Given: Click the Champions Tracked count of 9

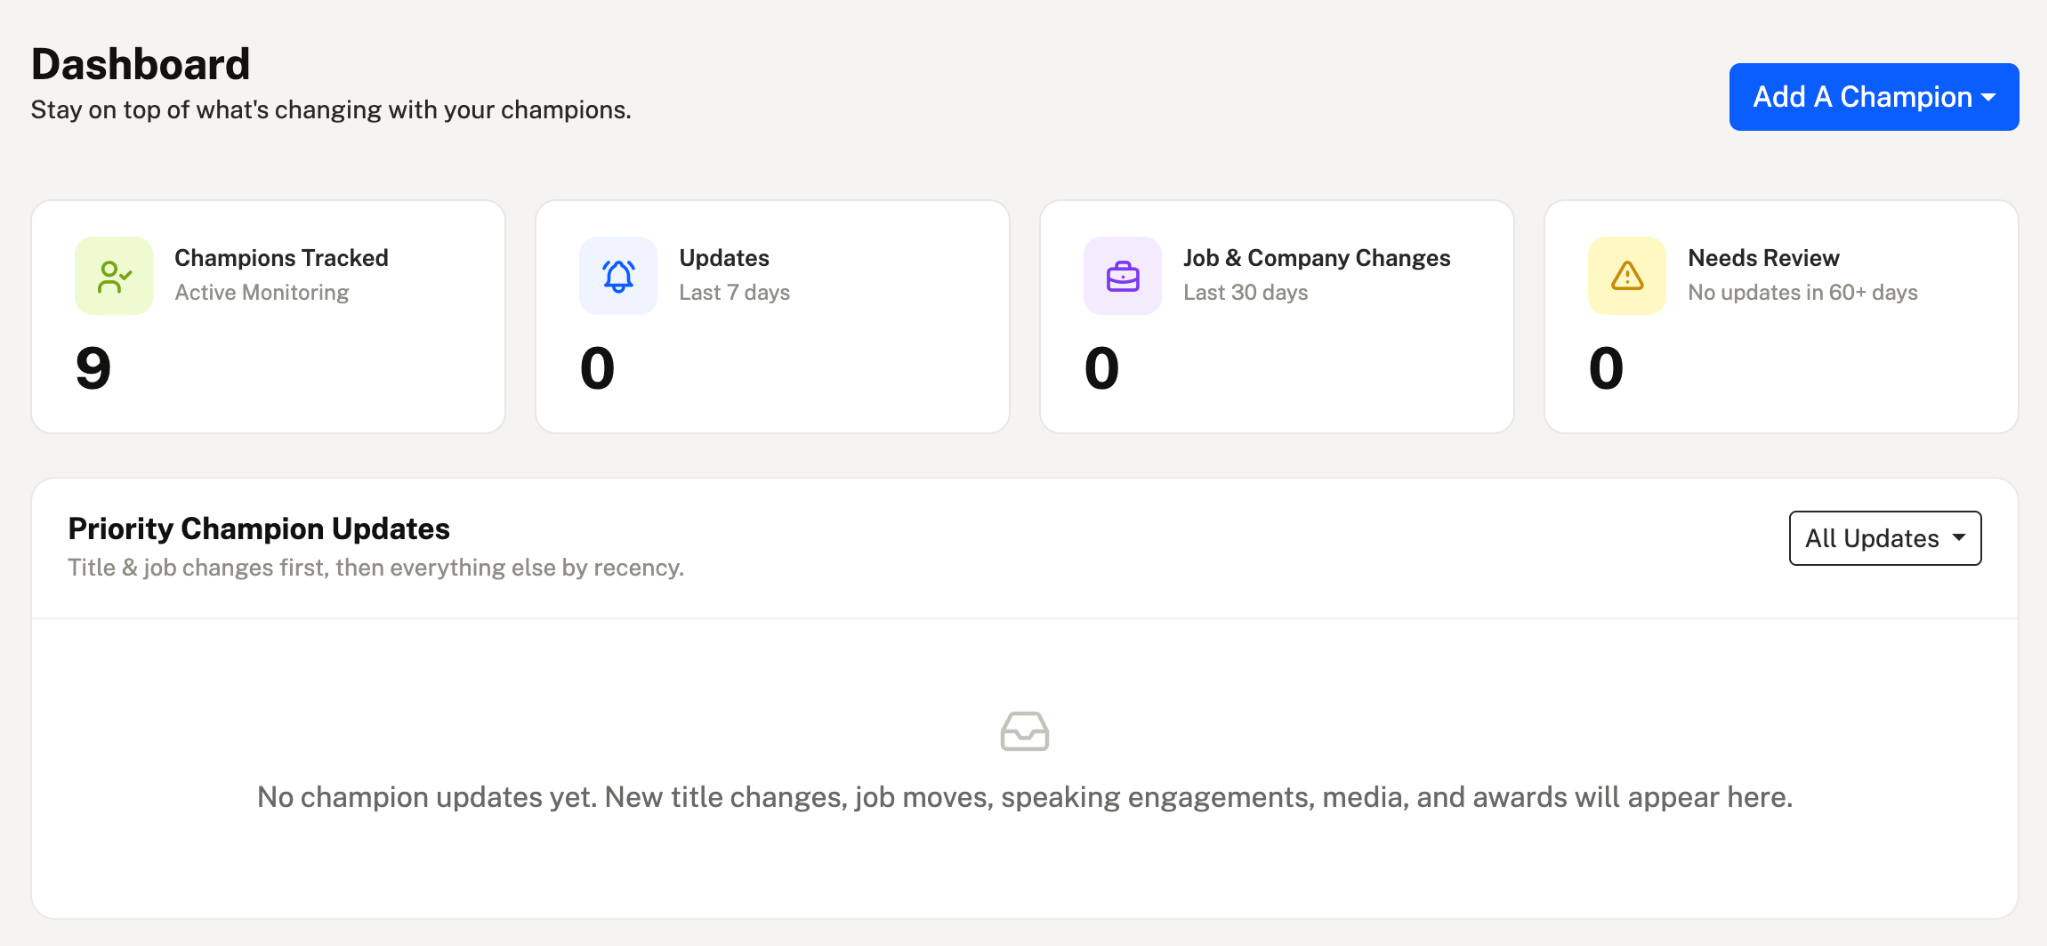Looking at the screenshot, I should [93, 368].
